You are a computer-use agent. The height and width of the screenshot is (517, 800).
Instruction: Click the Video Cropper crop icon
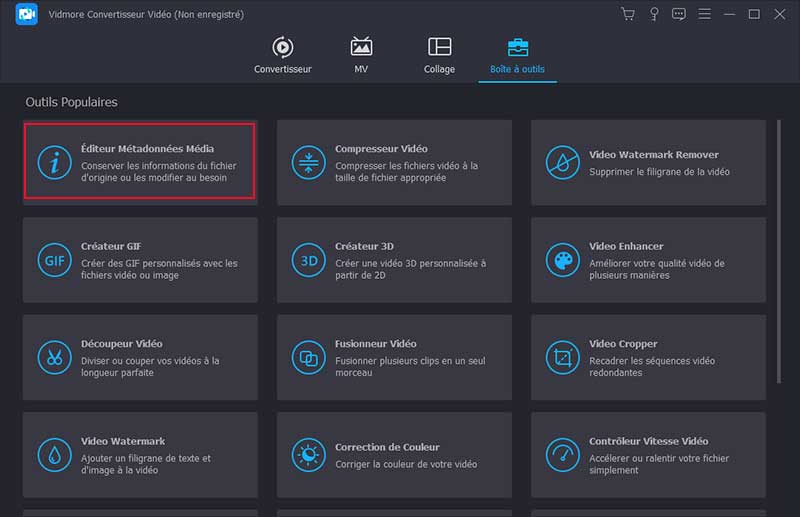562,358
